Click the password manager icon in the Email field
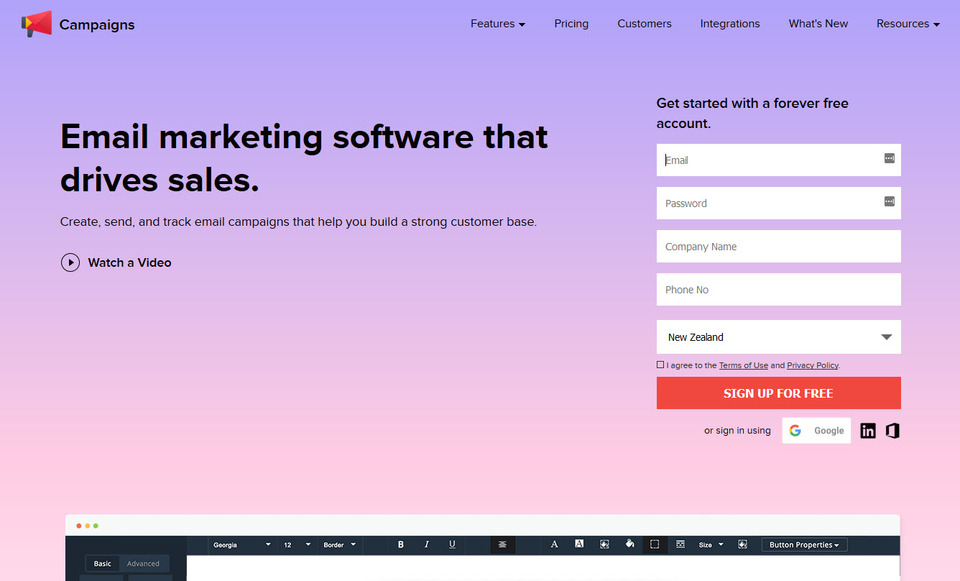 click(x=889, y=159)
